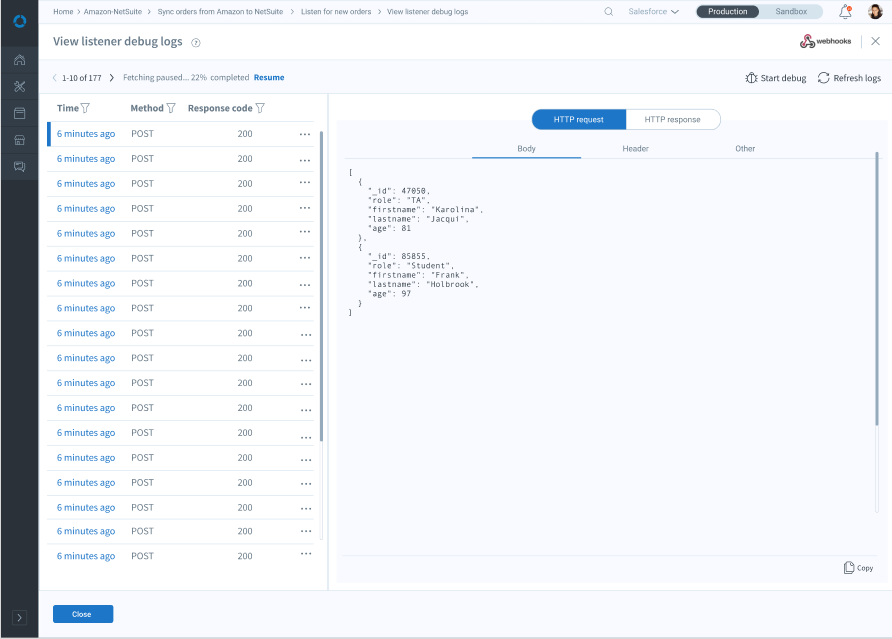
Task: Click the help icon beside page title
Action: 196,43
